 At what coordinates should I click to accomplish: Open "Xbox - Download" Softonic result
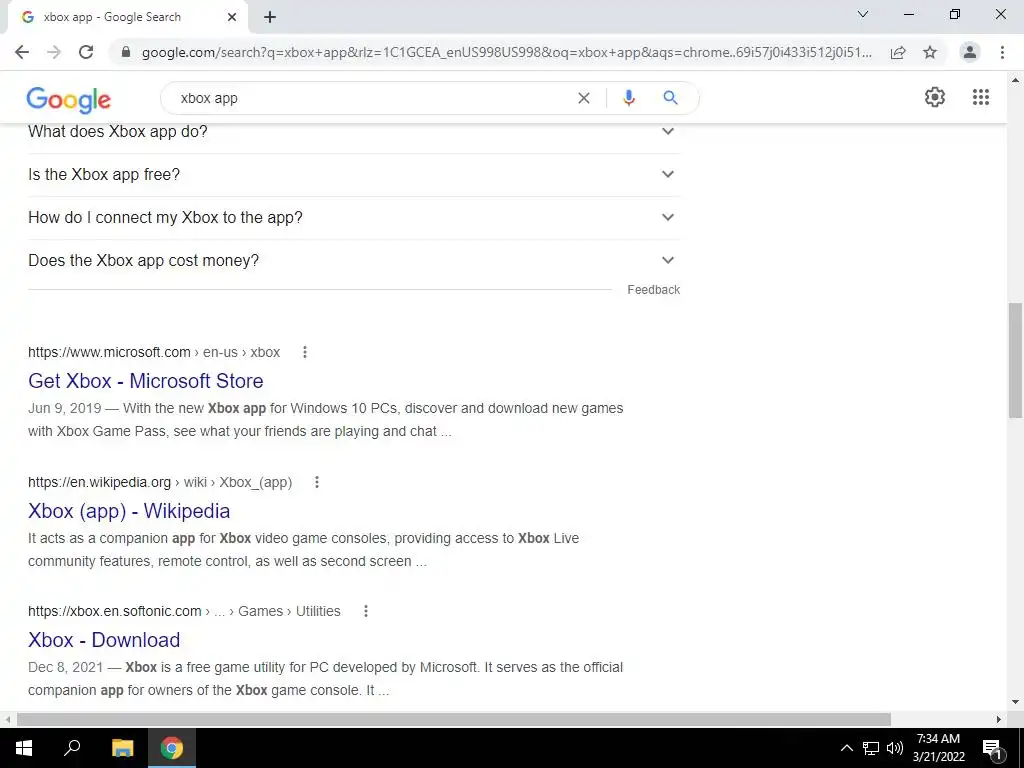[x=104, y=640]
